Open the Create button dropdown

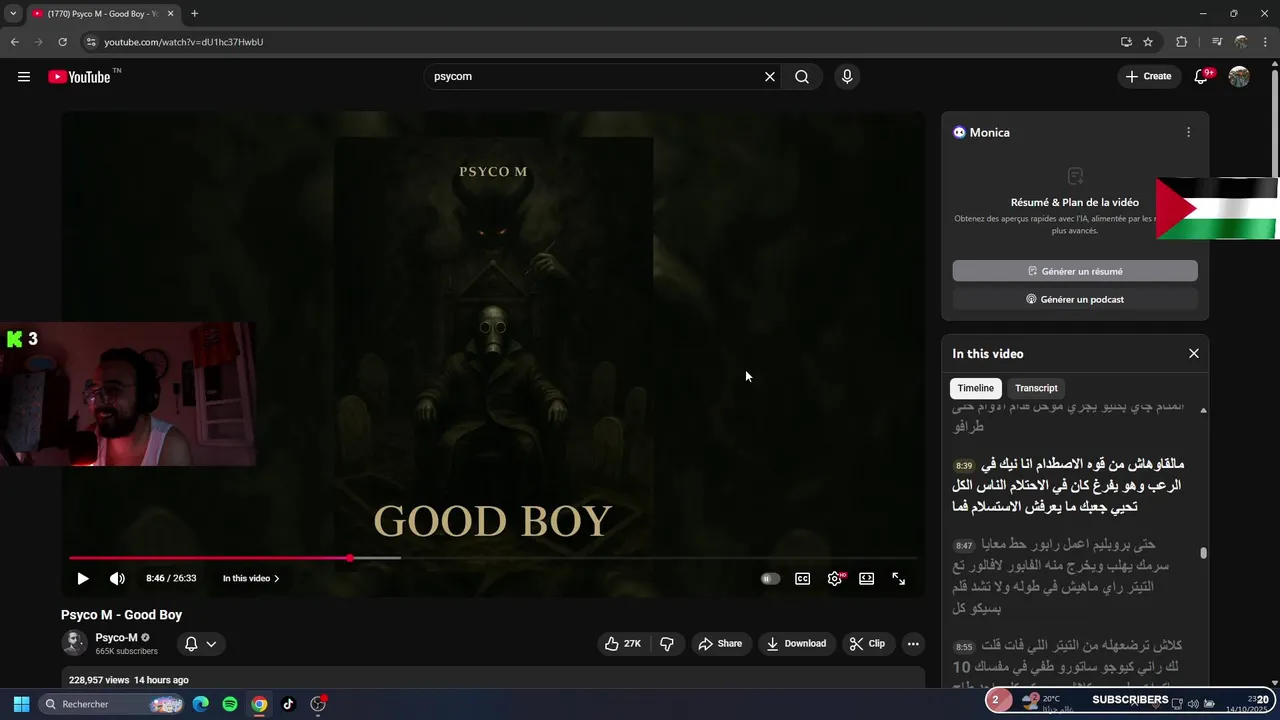click(x=1148, y=76)
